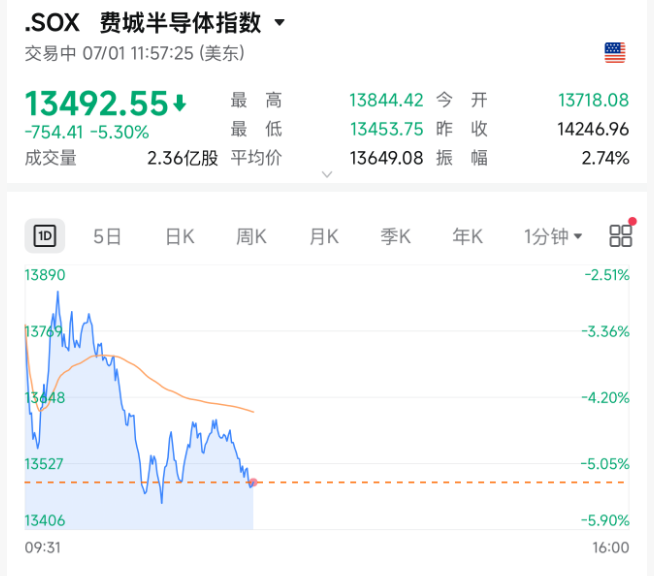Select the 周K chart tab
The image size is (654, 576).
[252, 236]
